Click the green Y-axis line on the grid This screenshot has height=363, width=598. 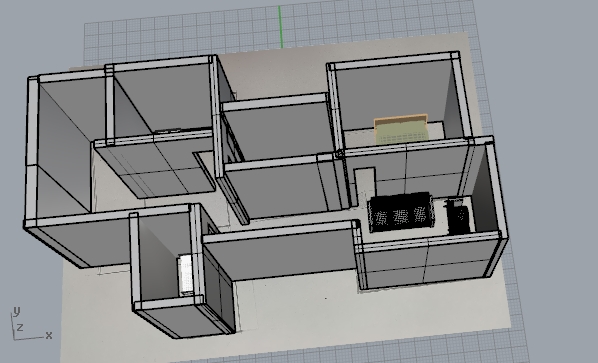tap(280, 27)
